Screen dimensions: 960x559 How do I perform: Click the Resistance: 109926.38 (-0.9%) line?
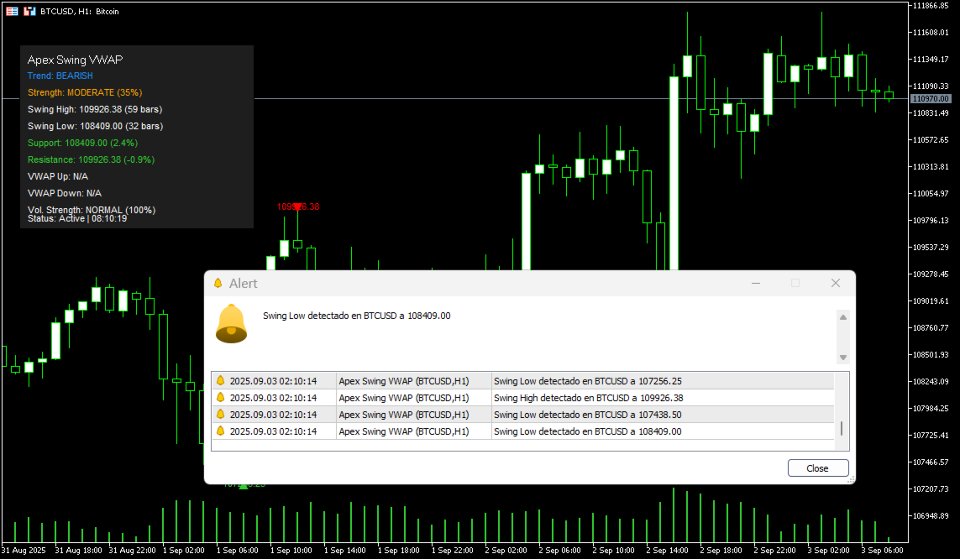pyautogui.click(x=91, y=159)
